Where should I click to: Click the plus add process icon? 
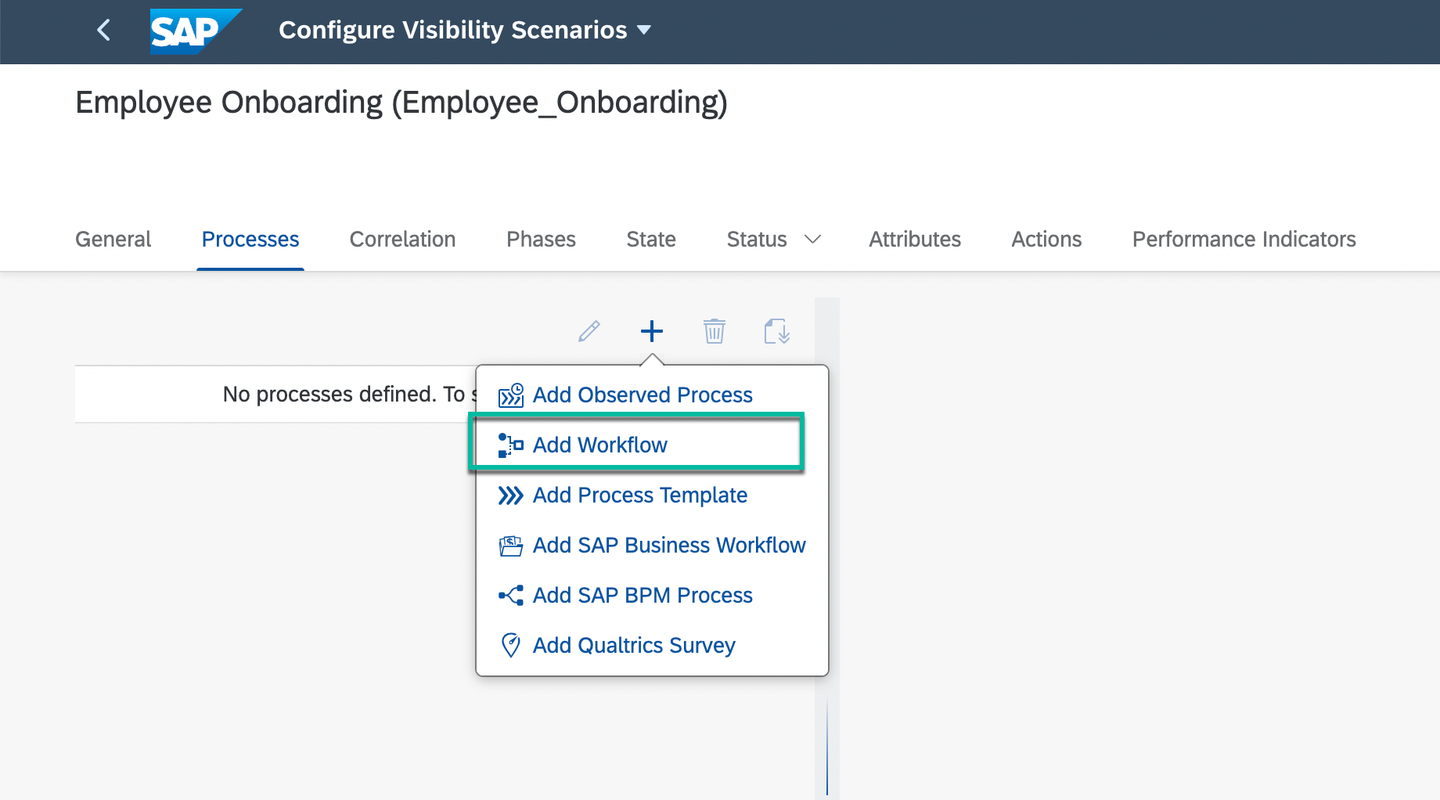[x=652, y=331]
